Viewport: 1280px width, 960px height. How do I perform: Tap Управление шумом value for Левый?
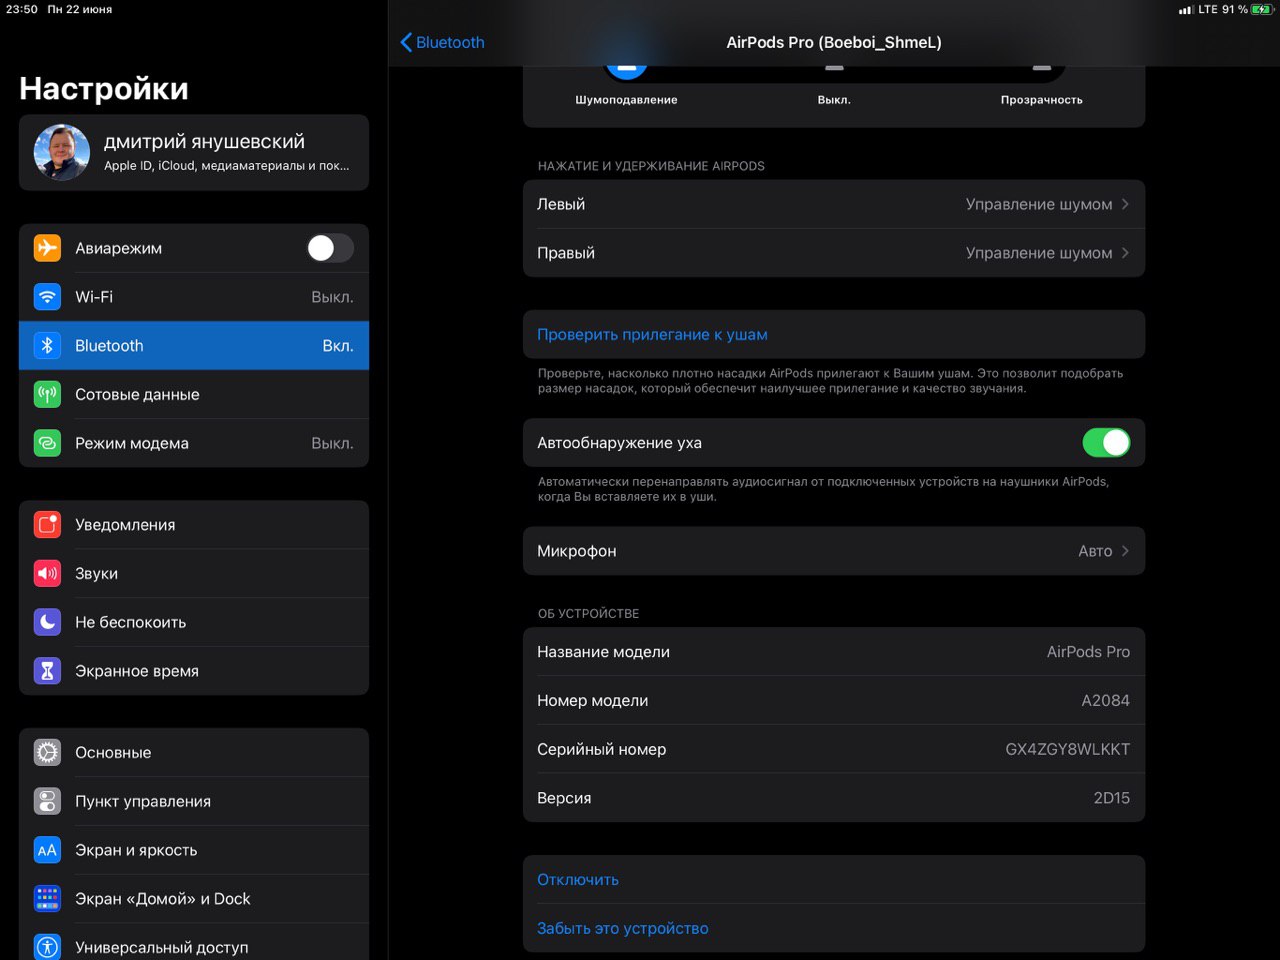click(1039, 204)
